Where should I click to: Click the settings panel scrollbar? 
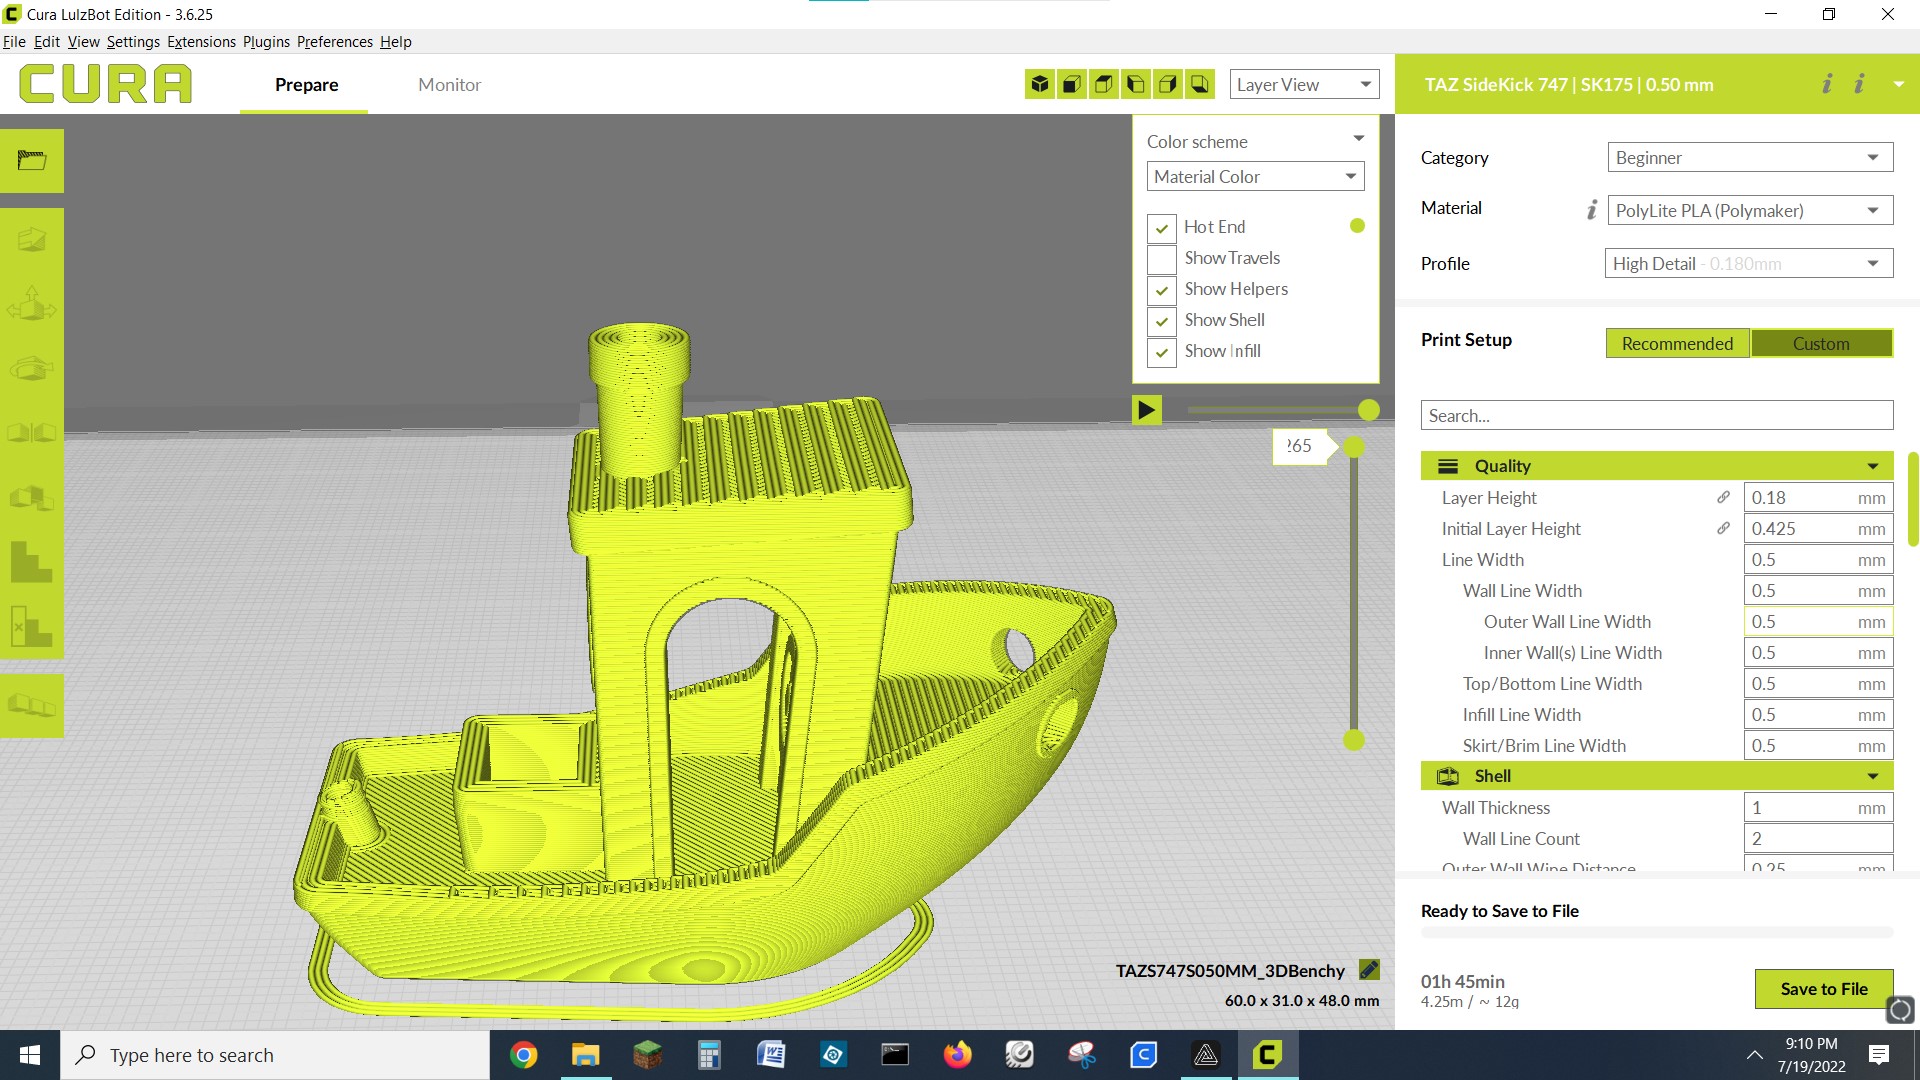coord(1913,500)
